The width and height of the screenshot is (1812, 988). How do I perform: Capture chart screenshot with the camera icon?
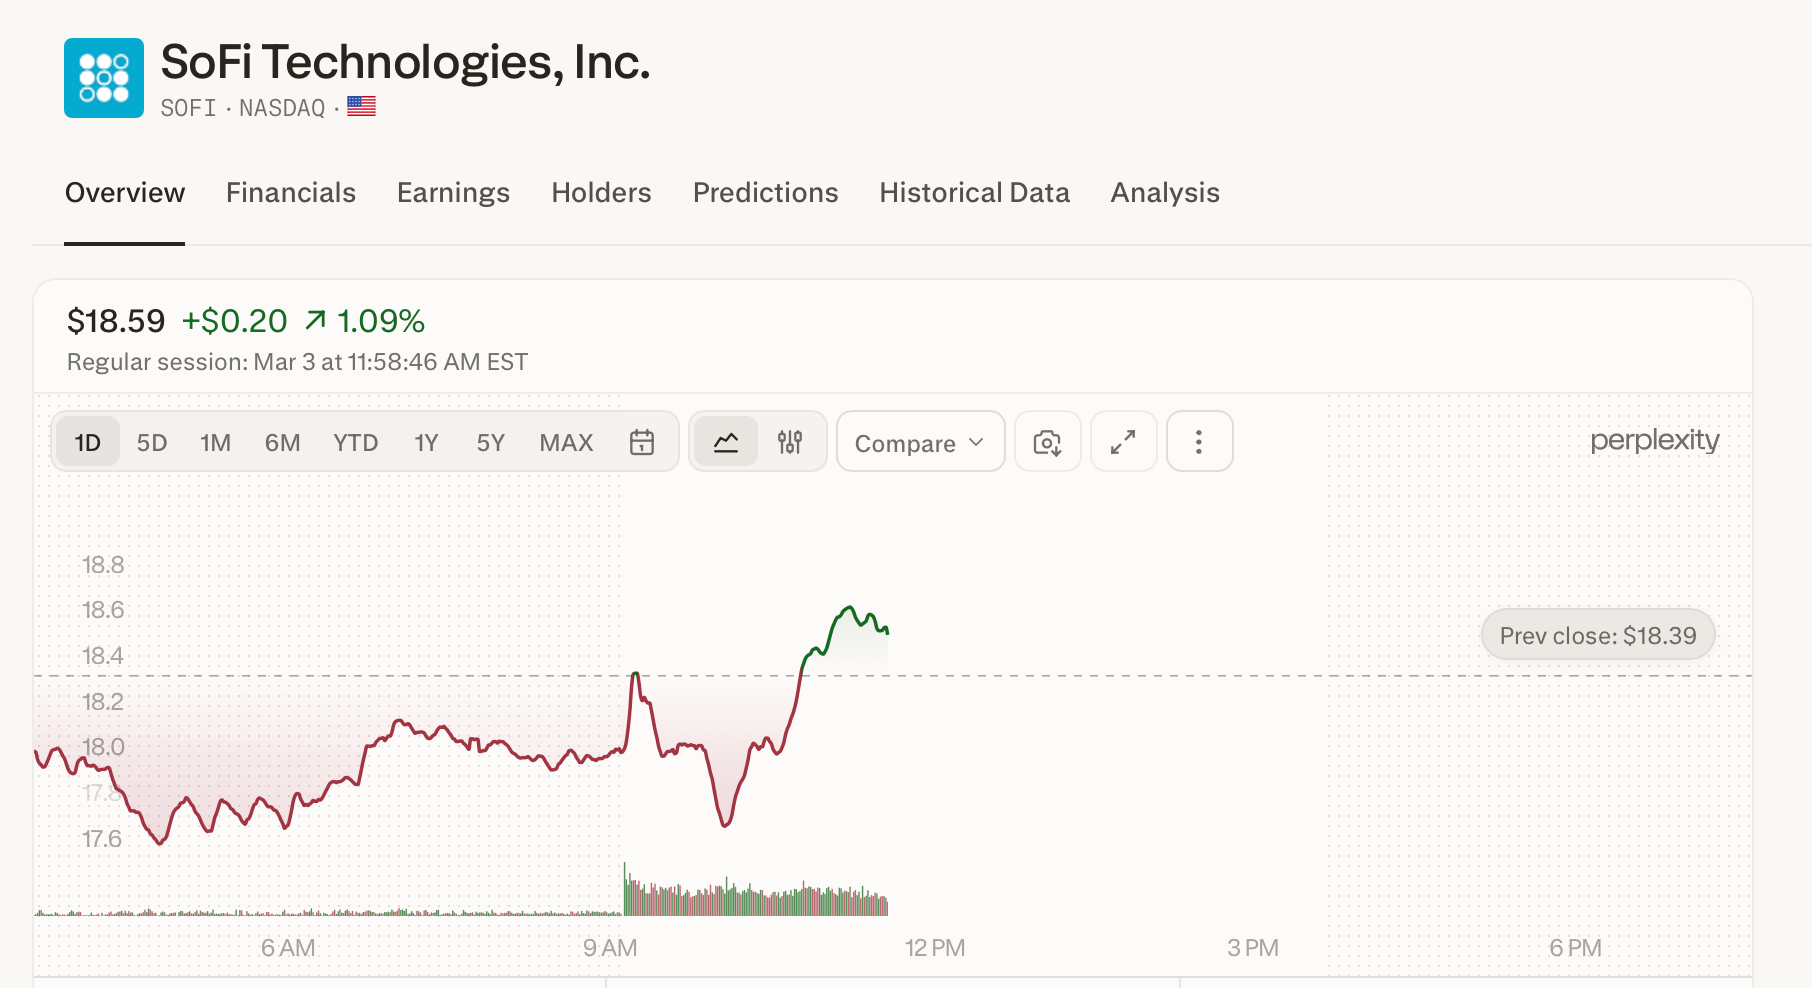point(1047,441)
